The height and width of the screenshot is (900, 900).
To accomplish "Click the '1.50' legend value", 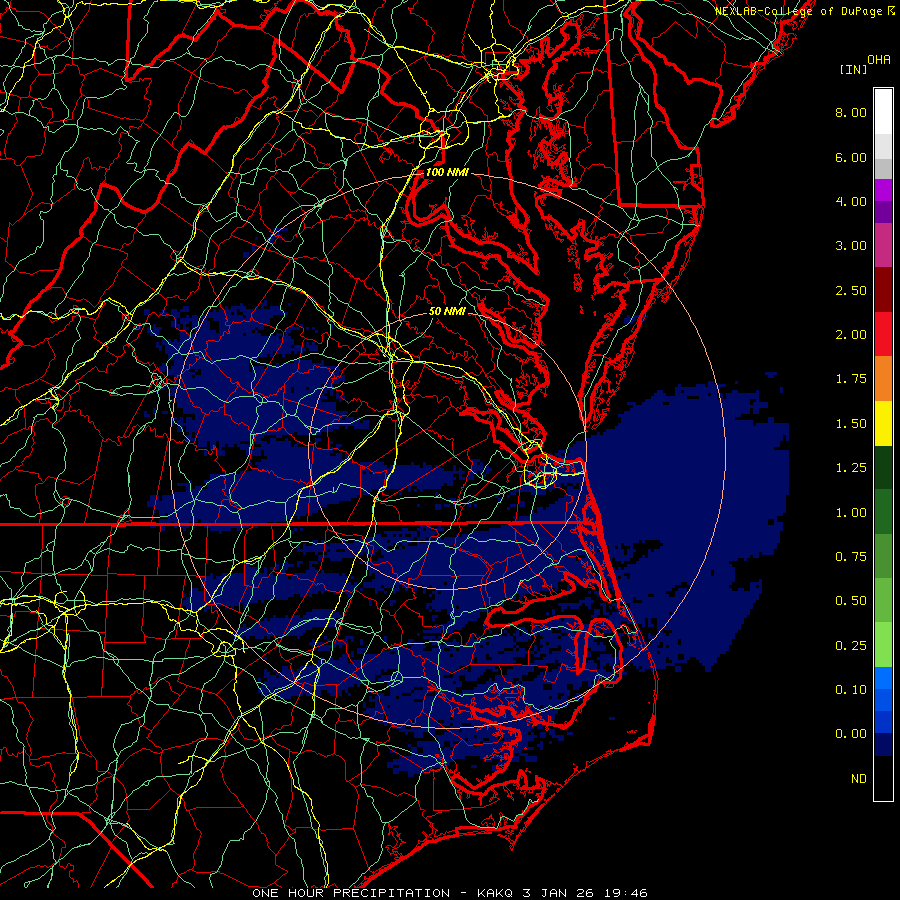I will 851,424.
